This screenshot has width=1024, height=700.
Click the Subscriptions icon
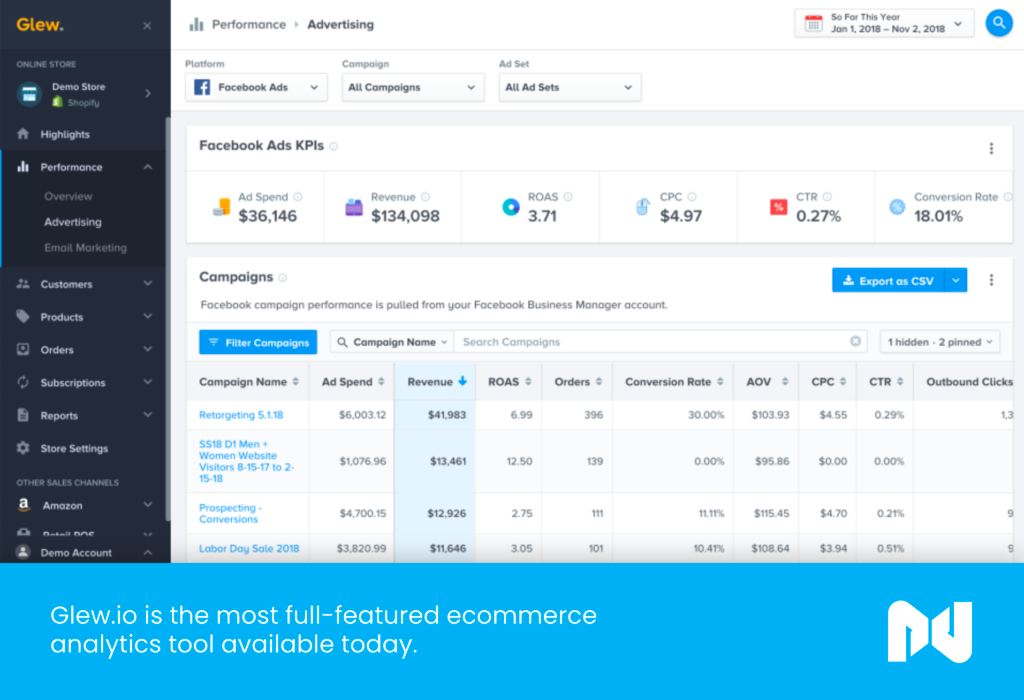coord(23,382)
